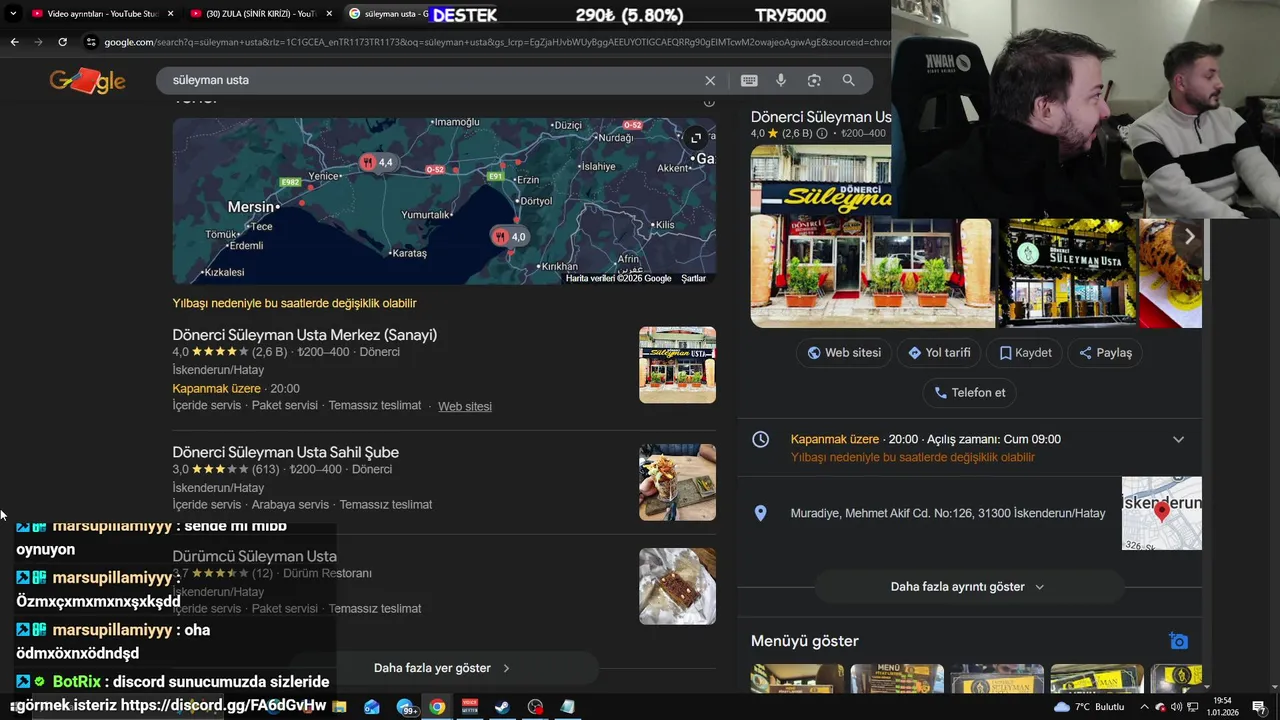Click the Kapanmak üzere hours text

pyautogui.click(x=834, y=439)
